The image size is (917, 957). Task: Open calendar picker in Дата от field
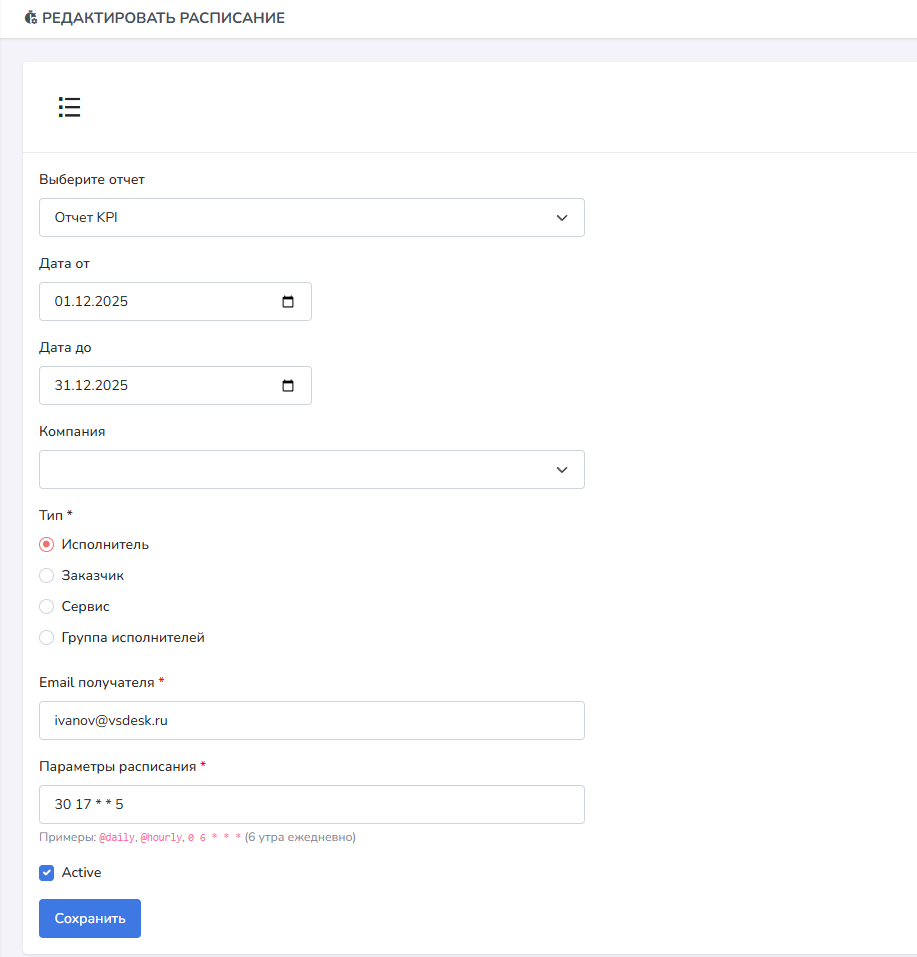(x=288, y=302)
